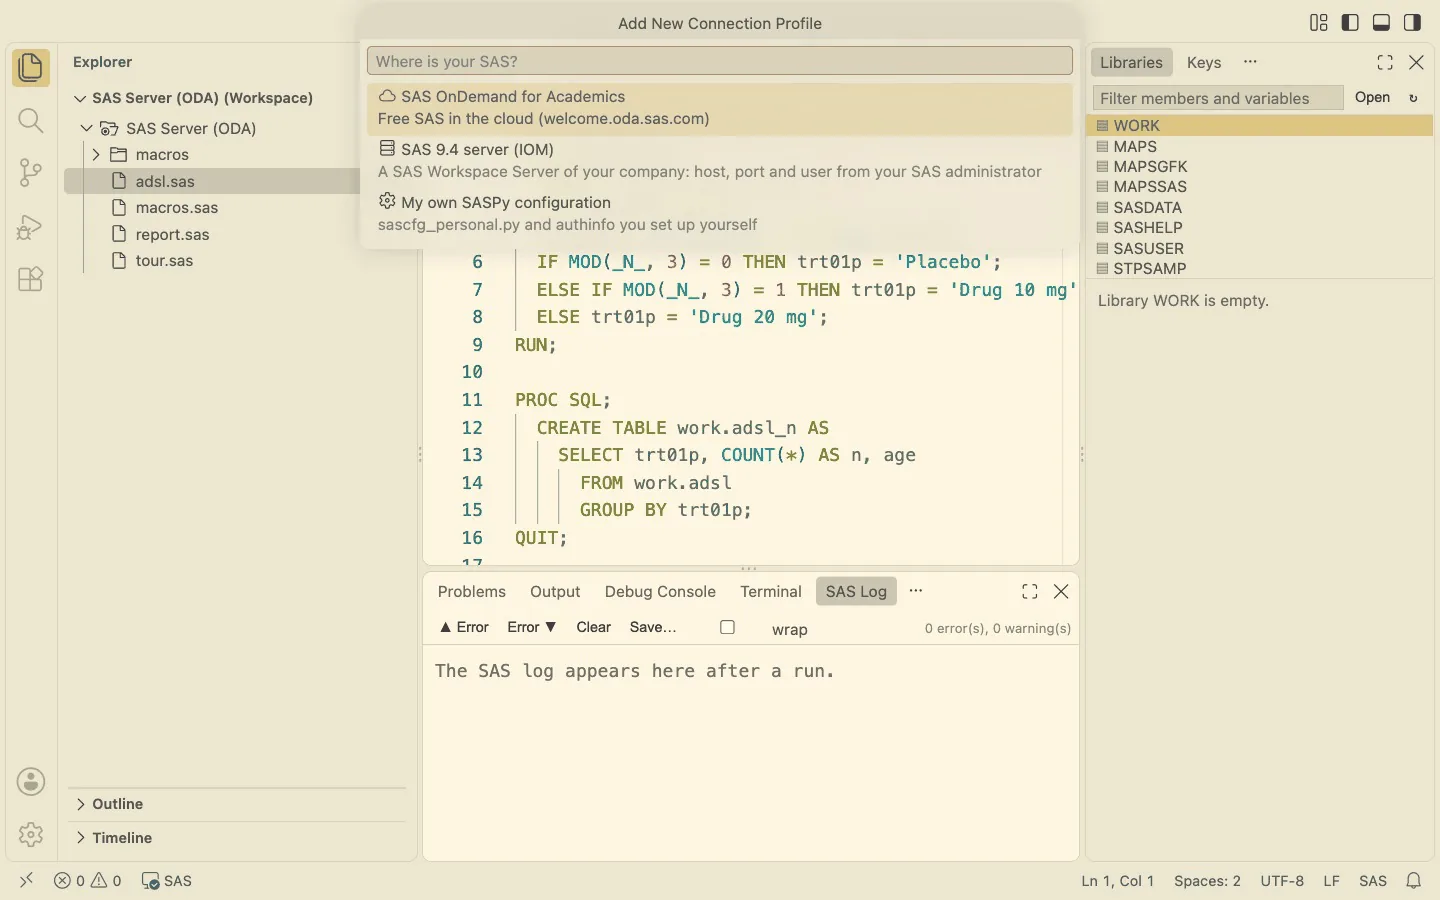Open the Manage gear icon
This screenshot has height=900, width=1440.
[x=31, y=834]
